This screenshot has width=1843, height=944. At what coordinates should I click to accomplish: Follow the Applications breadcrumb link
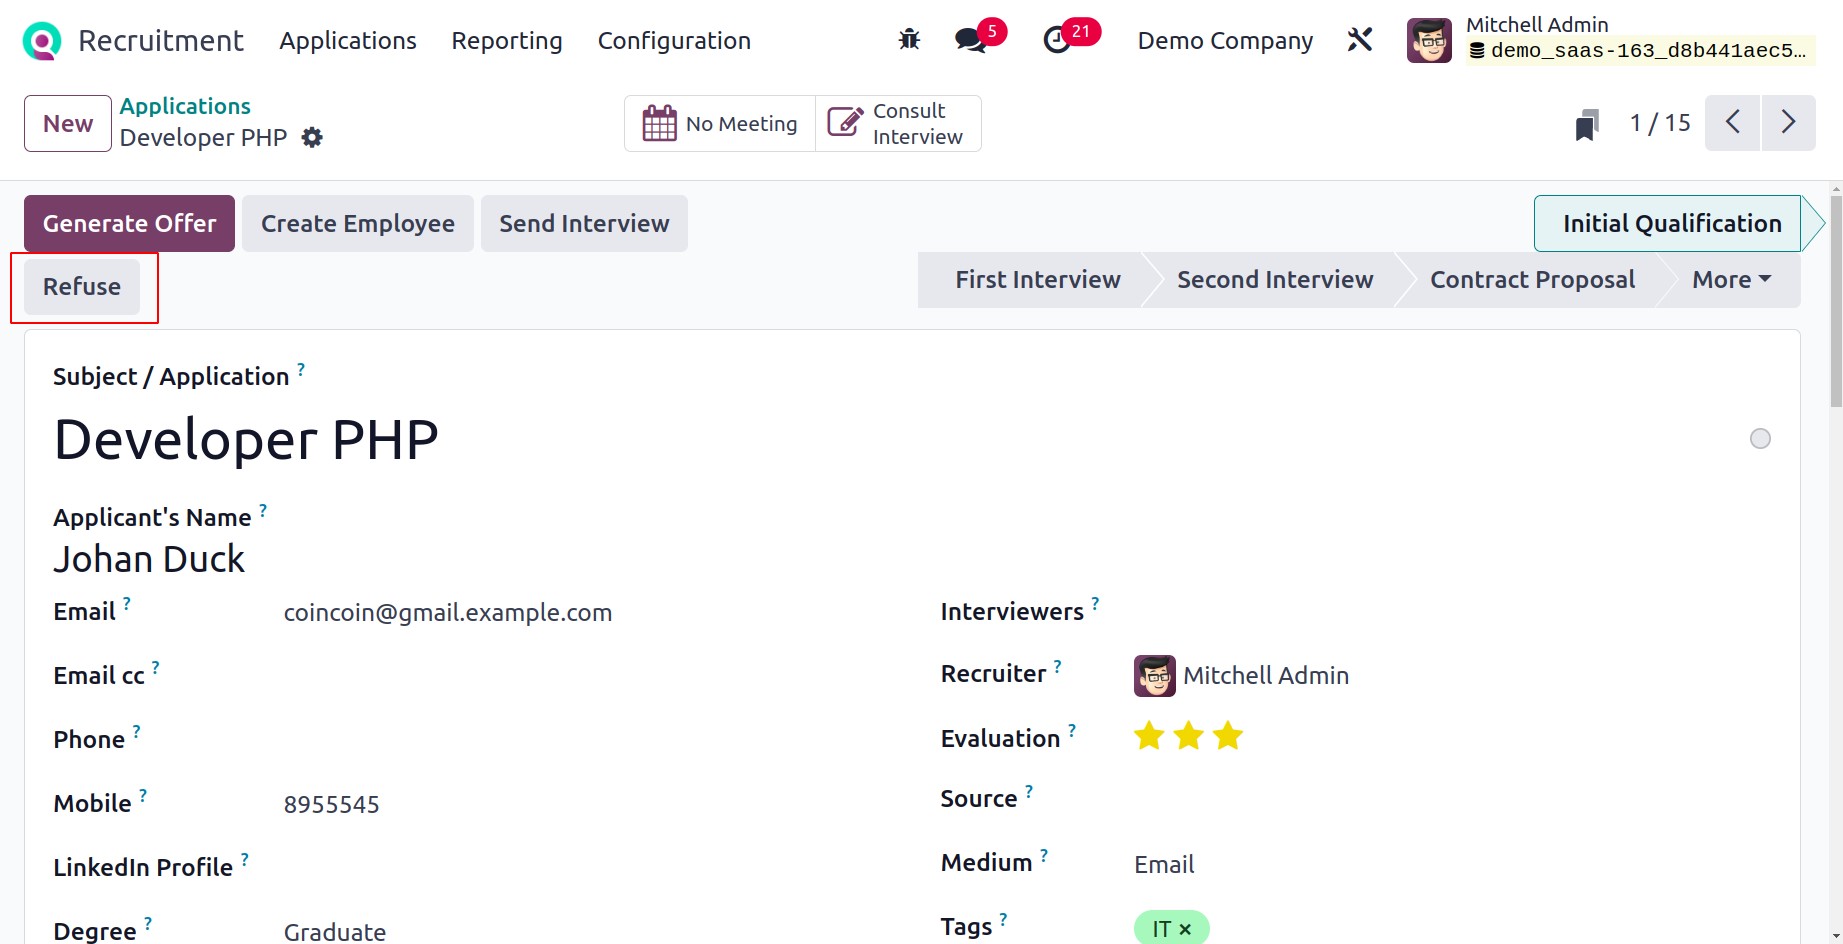185,106
